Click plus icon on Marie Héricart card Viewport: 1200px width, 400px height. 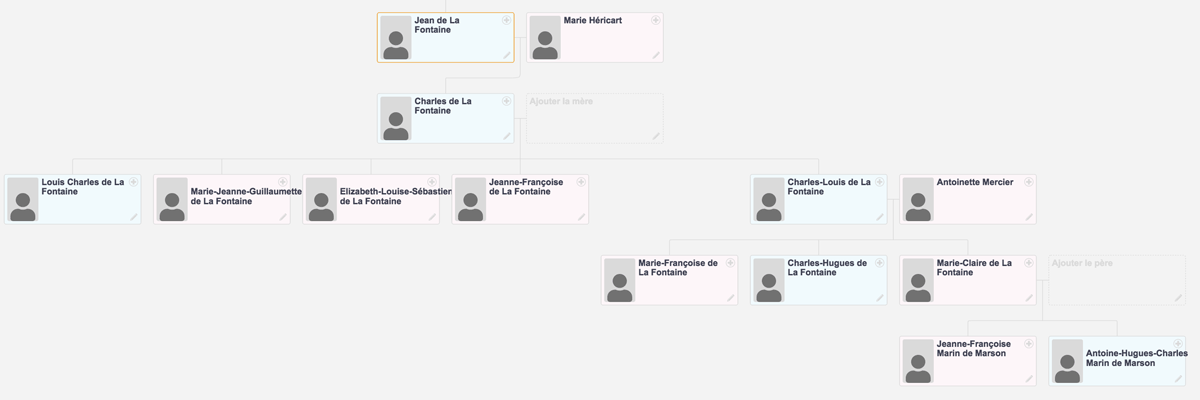[656, 20]
